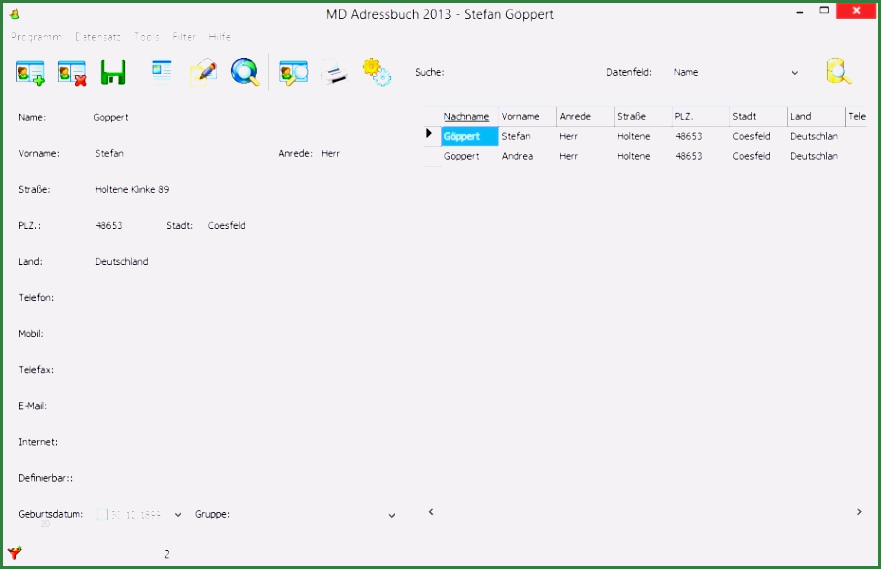Click the empty Telefon field
881x569 pixels.
tap(242, 297)
